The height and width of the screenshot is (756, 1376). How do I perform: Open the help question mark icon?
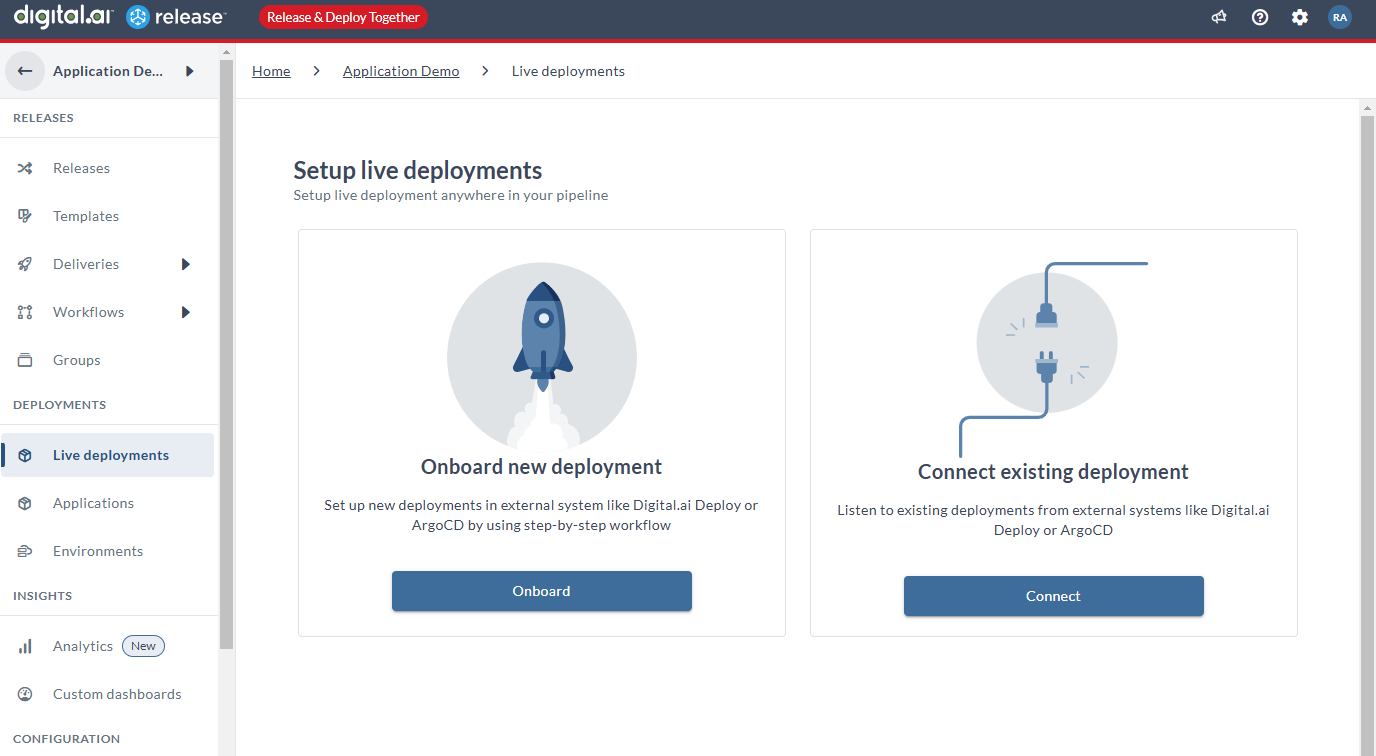[x=1260, y=17]
